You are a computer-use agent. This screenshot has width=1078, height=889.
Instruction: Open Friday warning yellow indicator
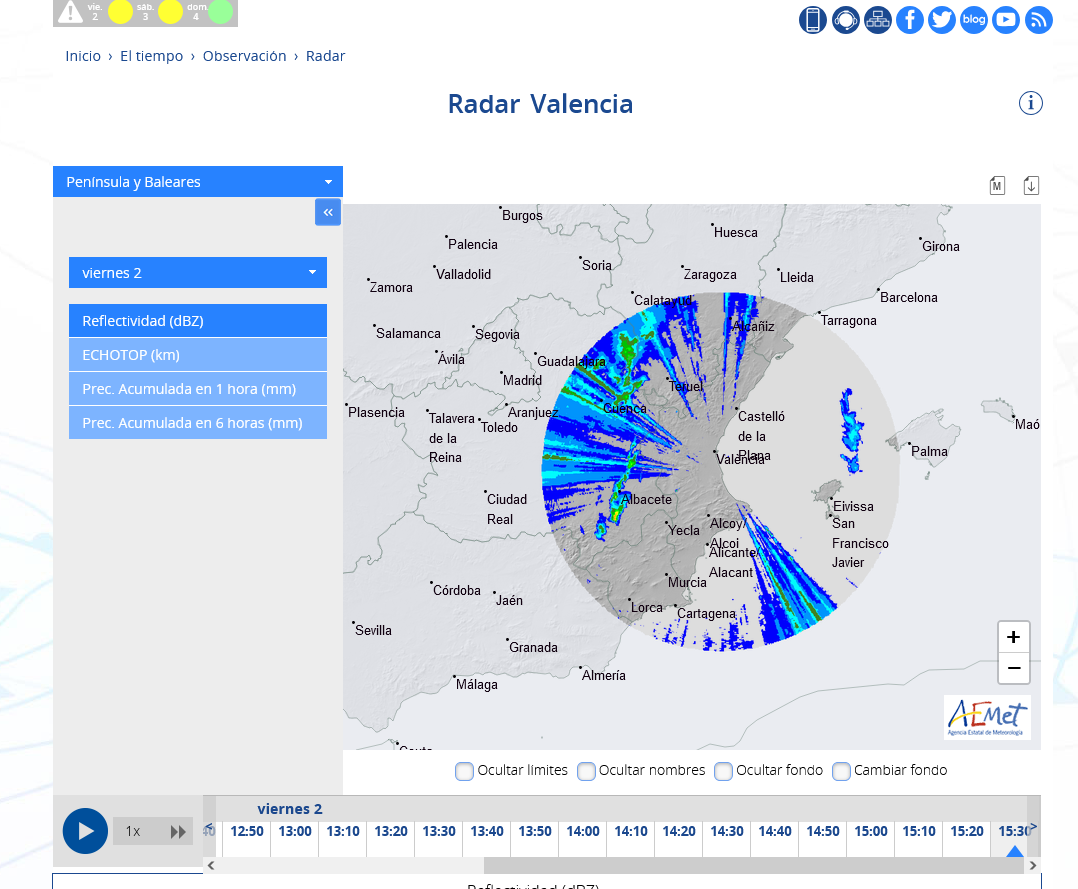pos(120,12)
